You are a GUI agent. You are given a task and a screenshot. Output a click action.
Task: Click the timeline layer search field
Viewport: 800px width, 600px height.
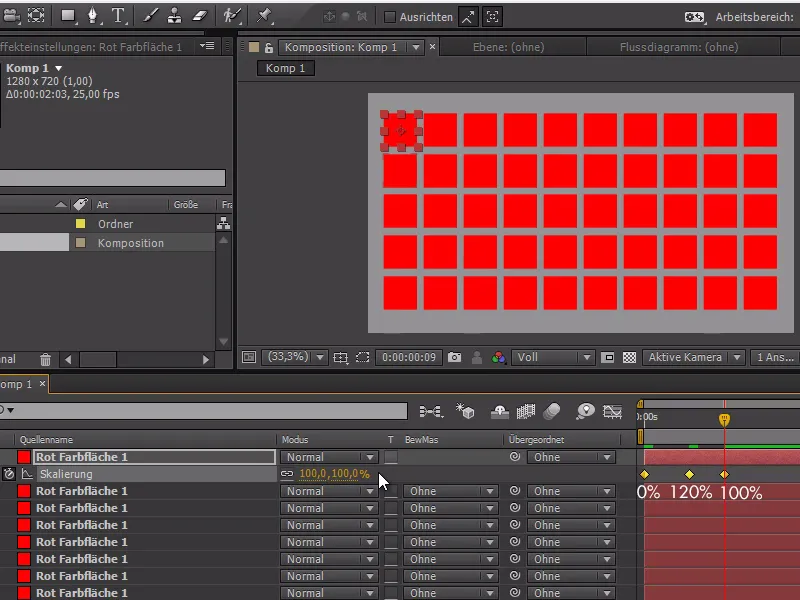pos(204,411)
